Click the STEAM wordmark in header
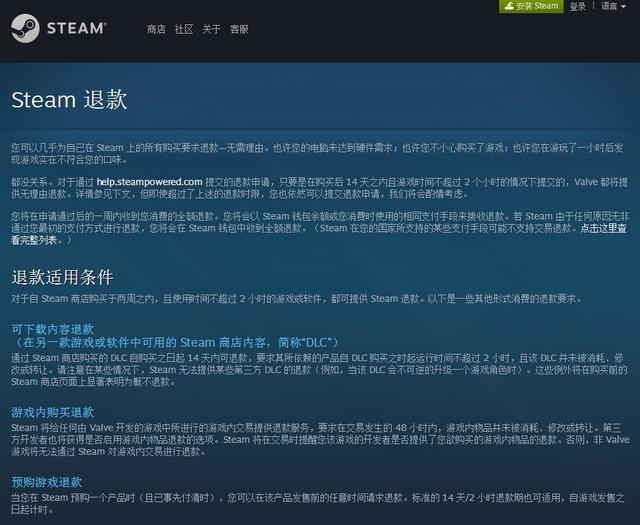The image size is (640, 525). click(x=76, y=28)
